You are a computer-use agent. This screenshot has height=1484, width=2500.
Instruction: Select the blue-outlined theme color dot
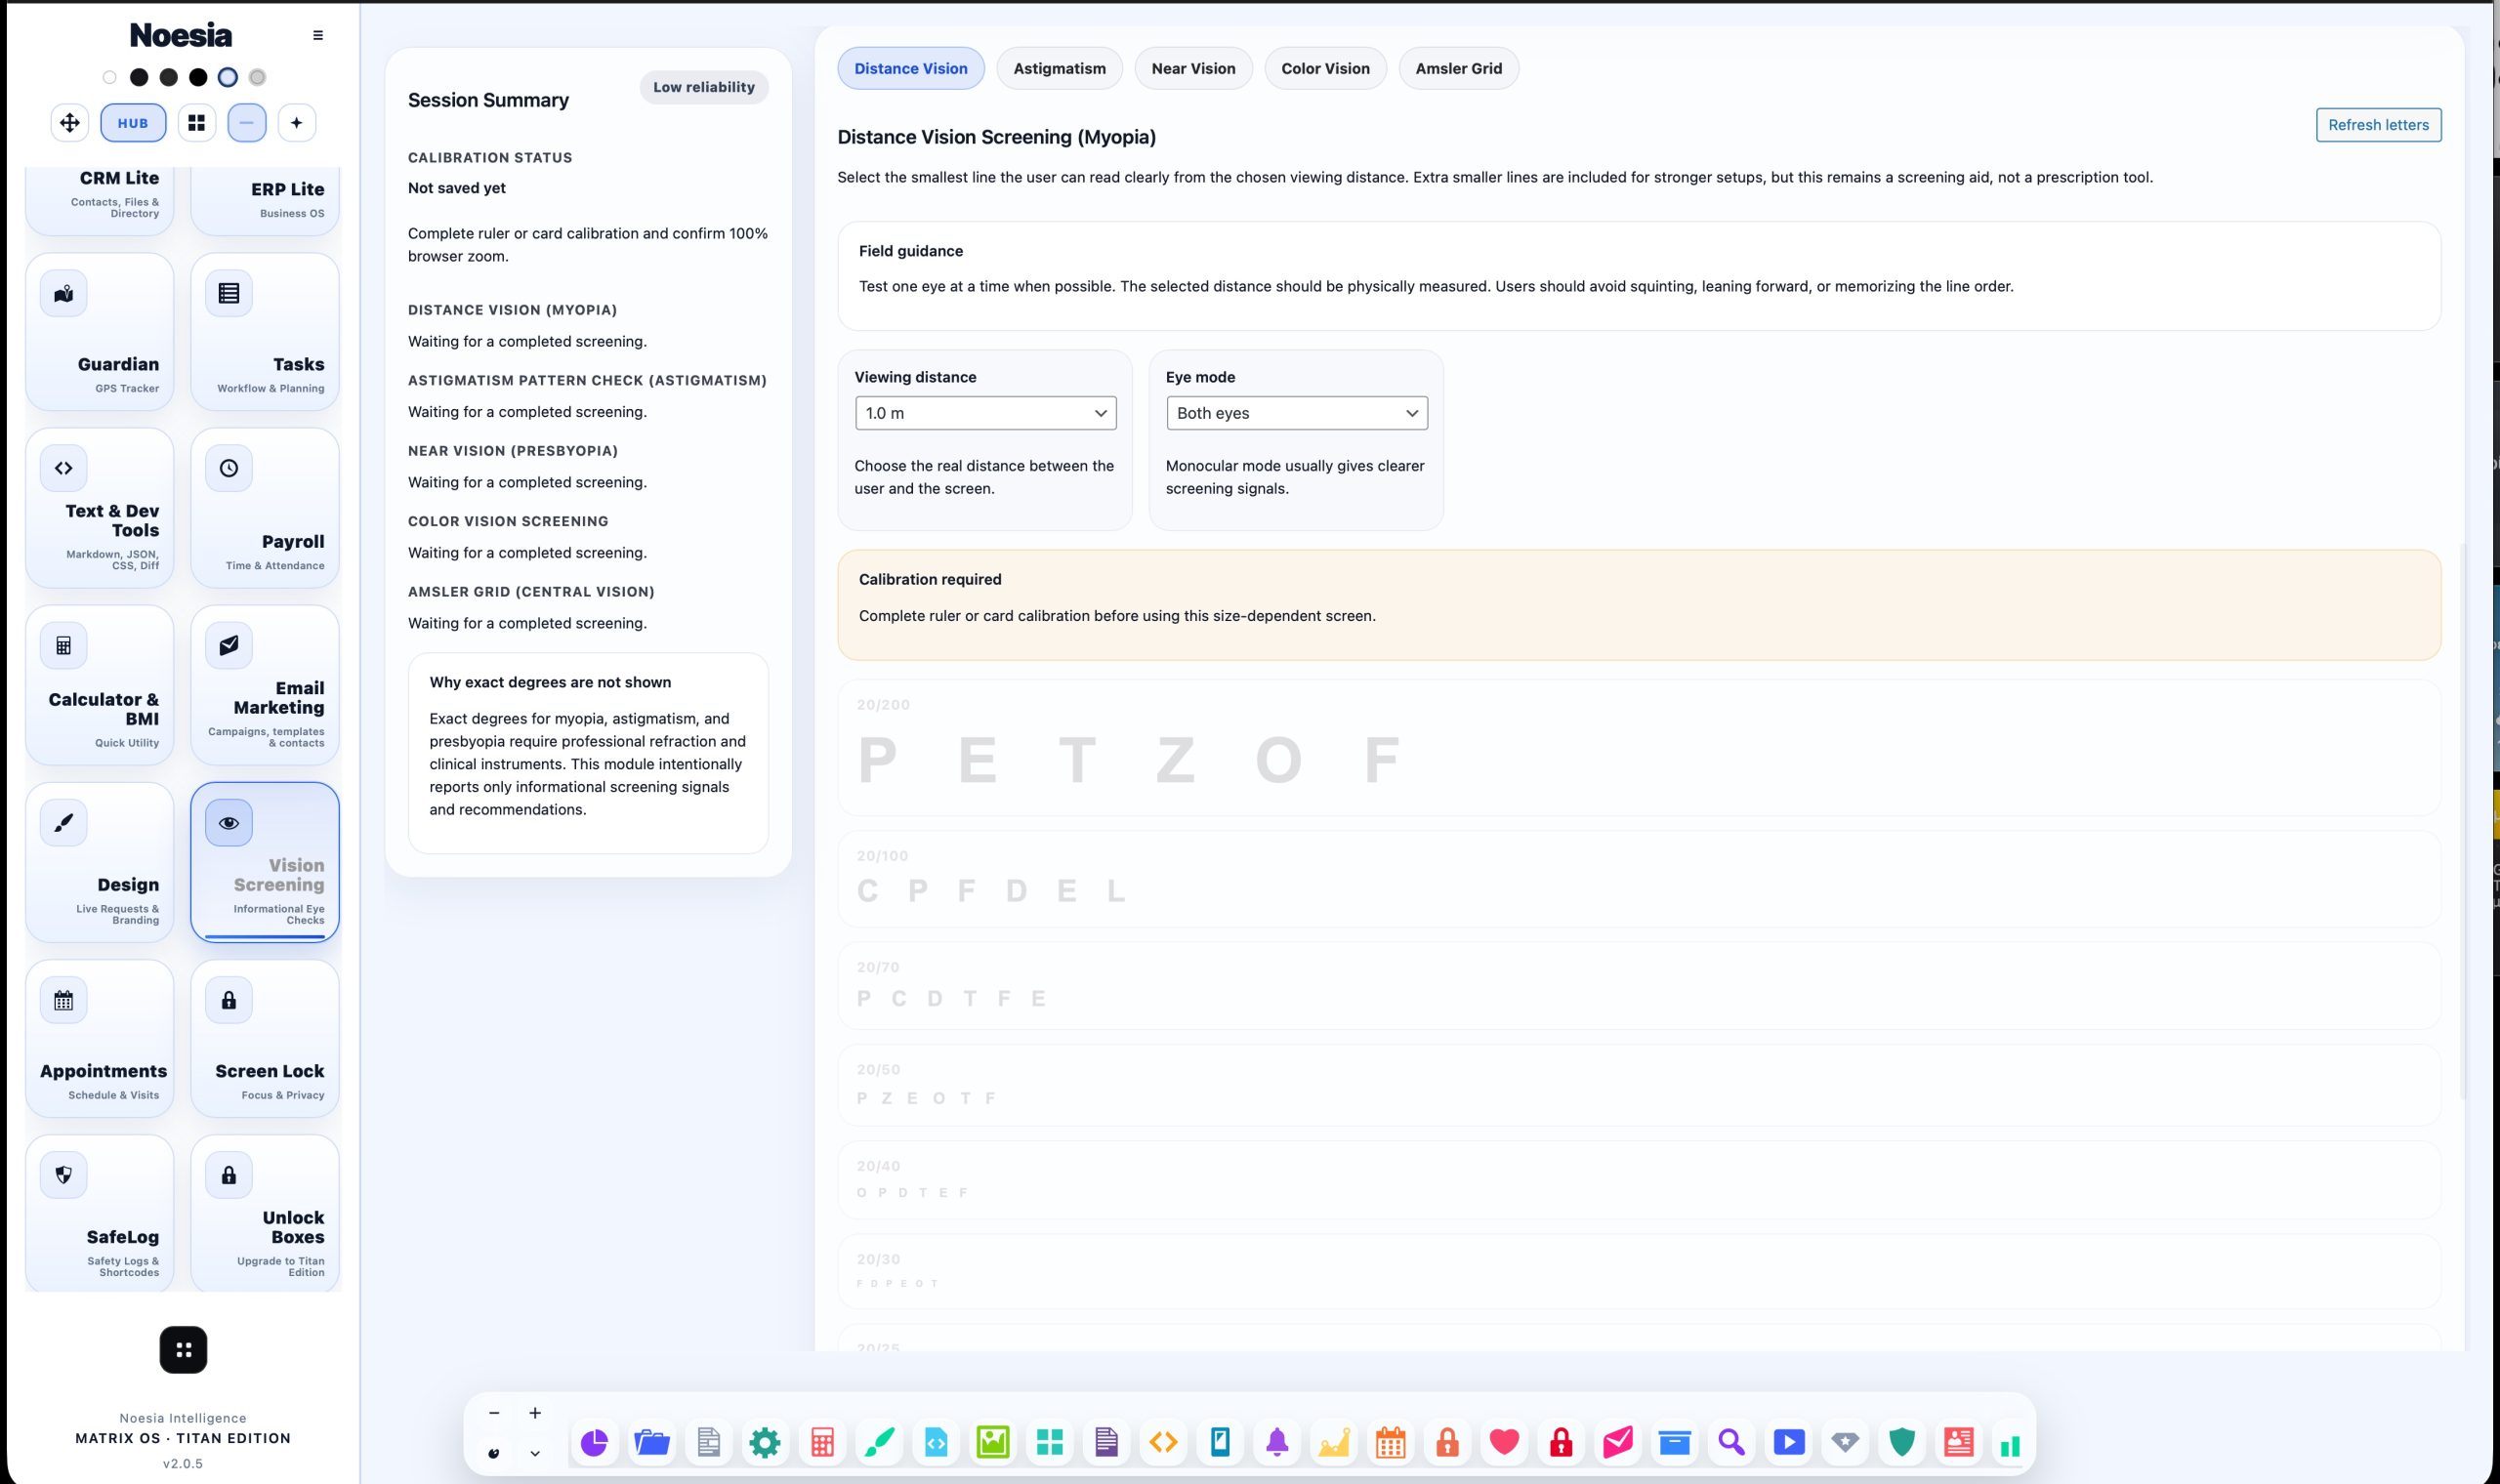point(228,77)
